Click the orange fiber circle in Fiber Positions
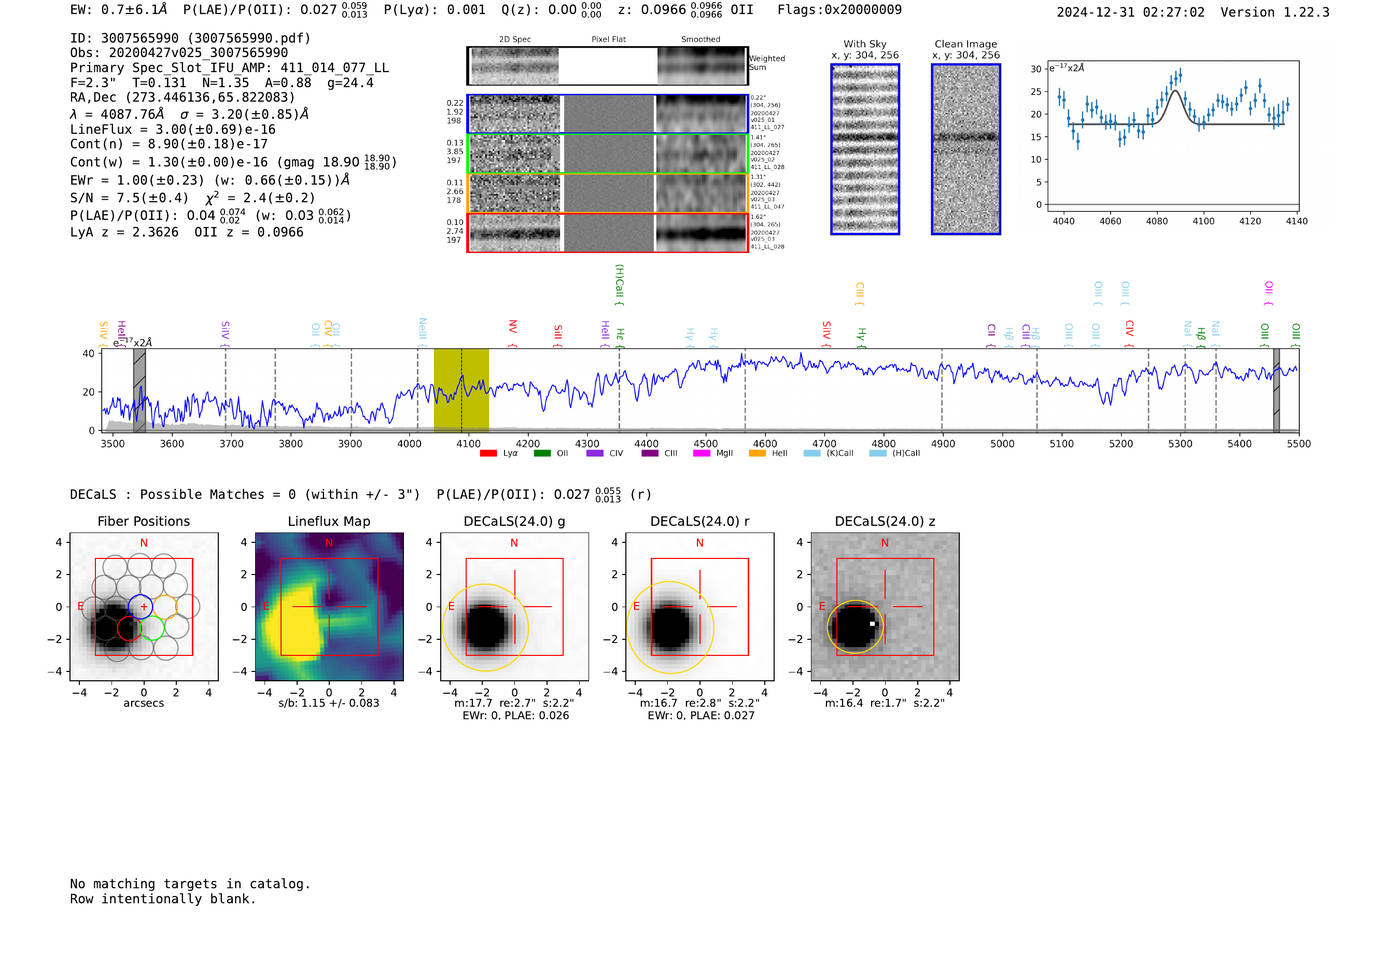Image resolution: width=1400 pixels, height=953 pixels. tap(164, 606)
